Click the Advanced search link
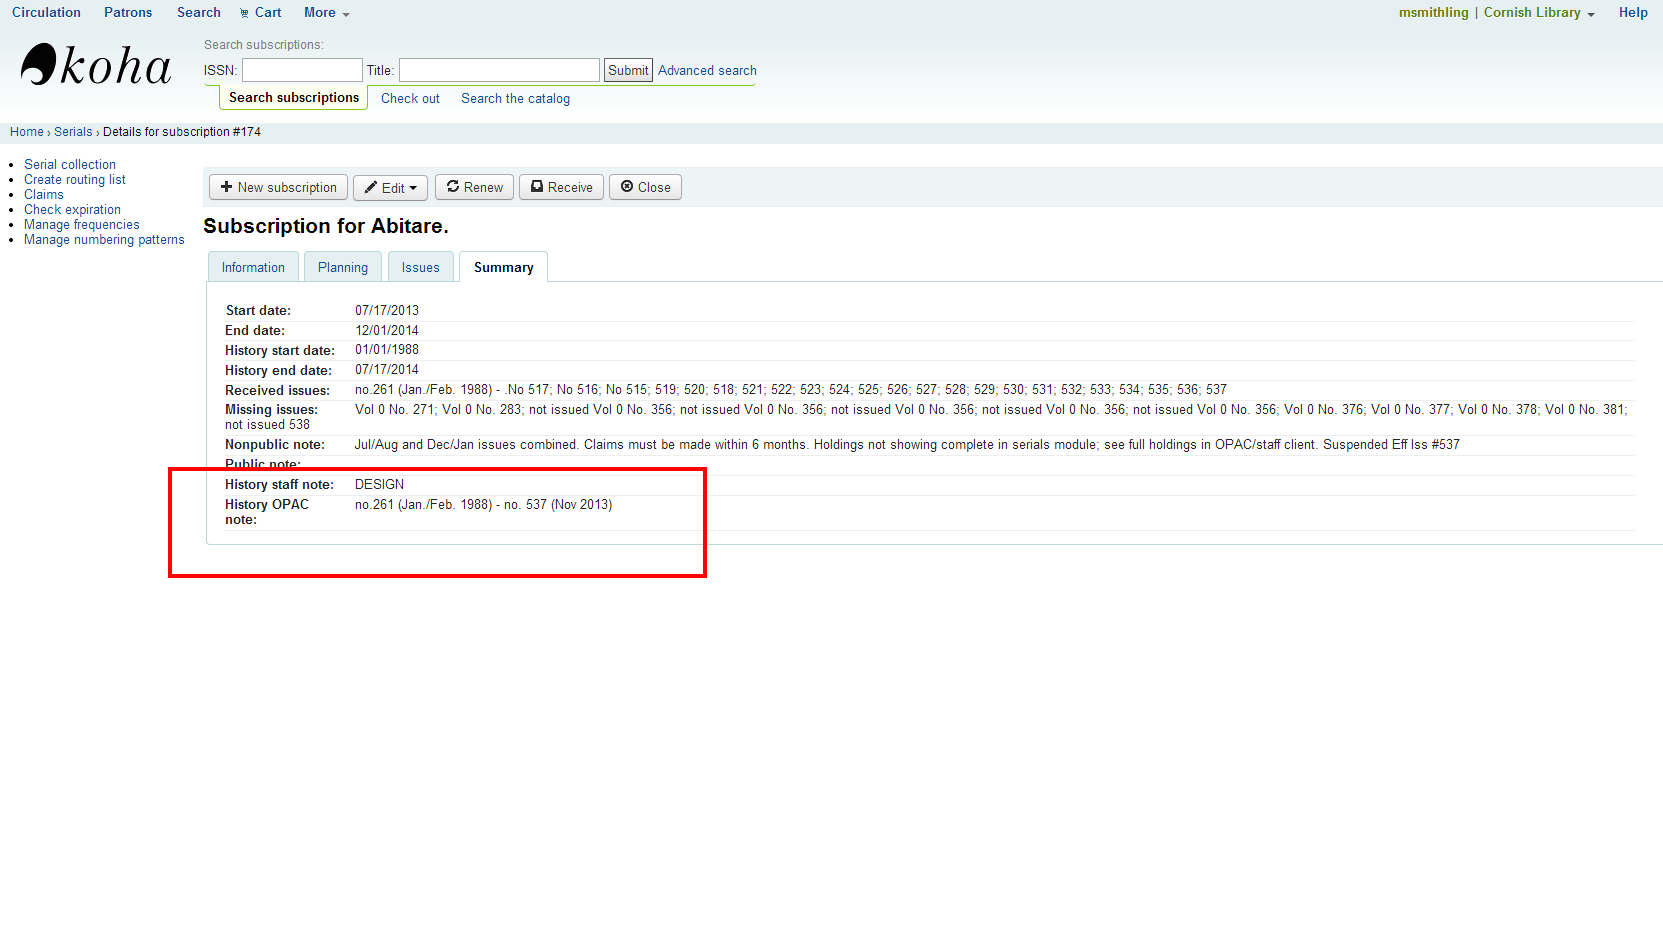Image resolution: width=1663 pixels, height=932 pixels. pyautogui.click(x=707, y=71)
